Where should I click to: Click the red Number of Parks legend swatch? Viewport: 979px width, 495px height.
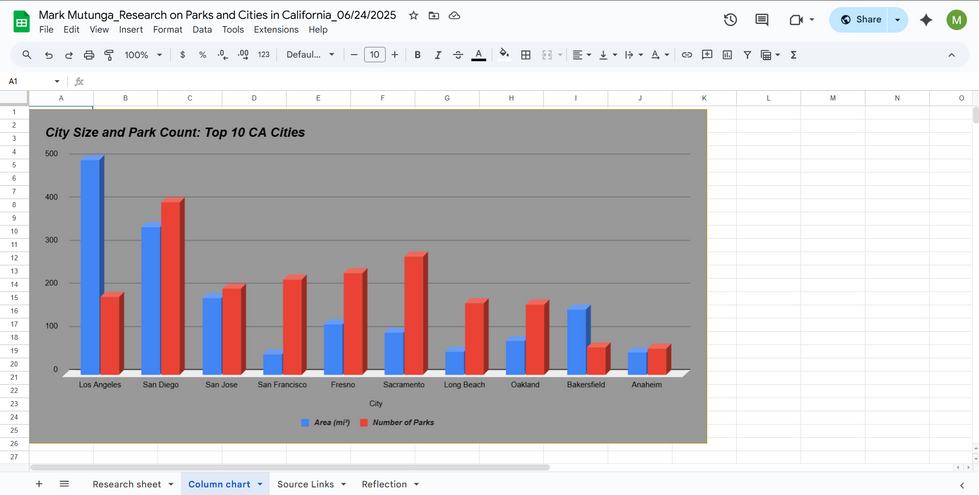(x=364, y=423)
